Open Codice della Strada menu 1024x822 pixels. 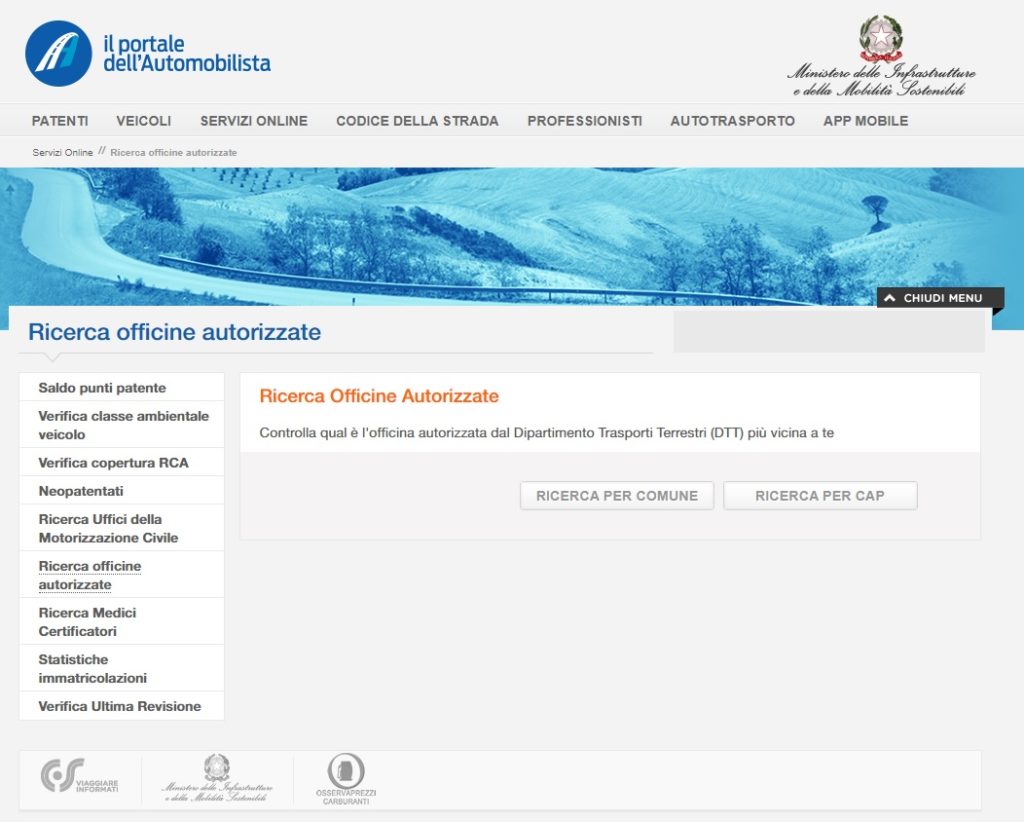[x=417, y=121]
